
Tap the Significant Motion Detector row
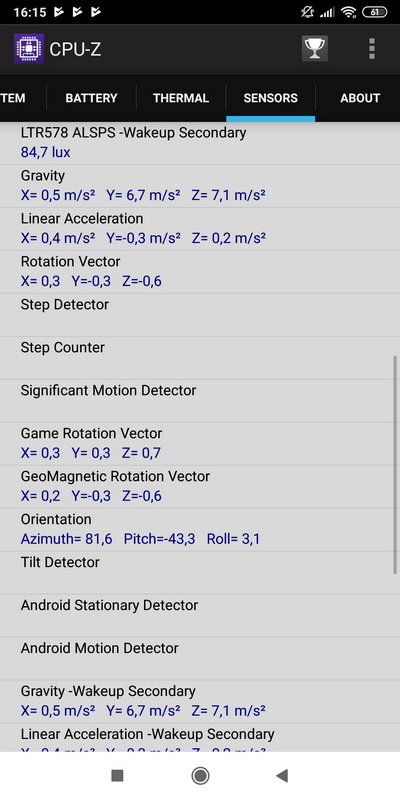coord(200,401)
